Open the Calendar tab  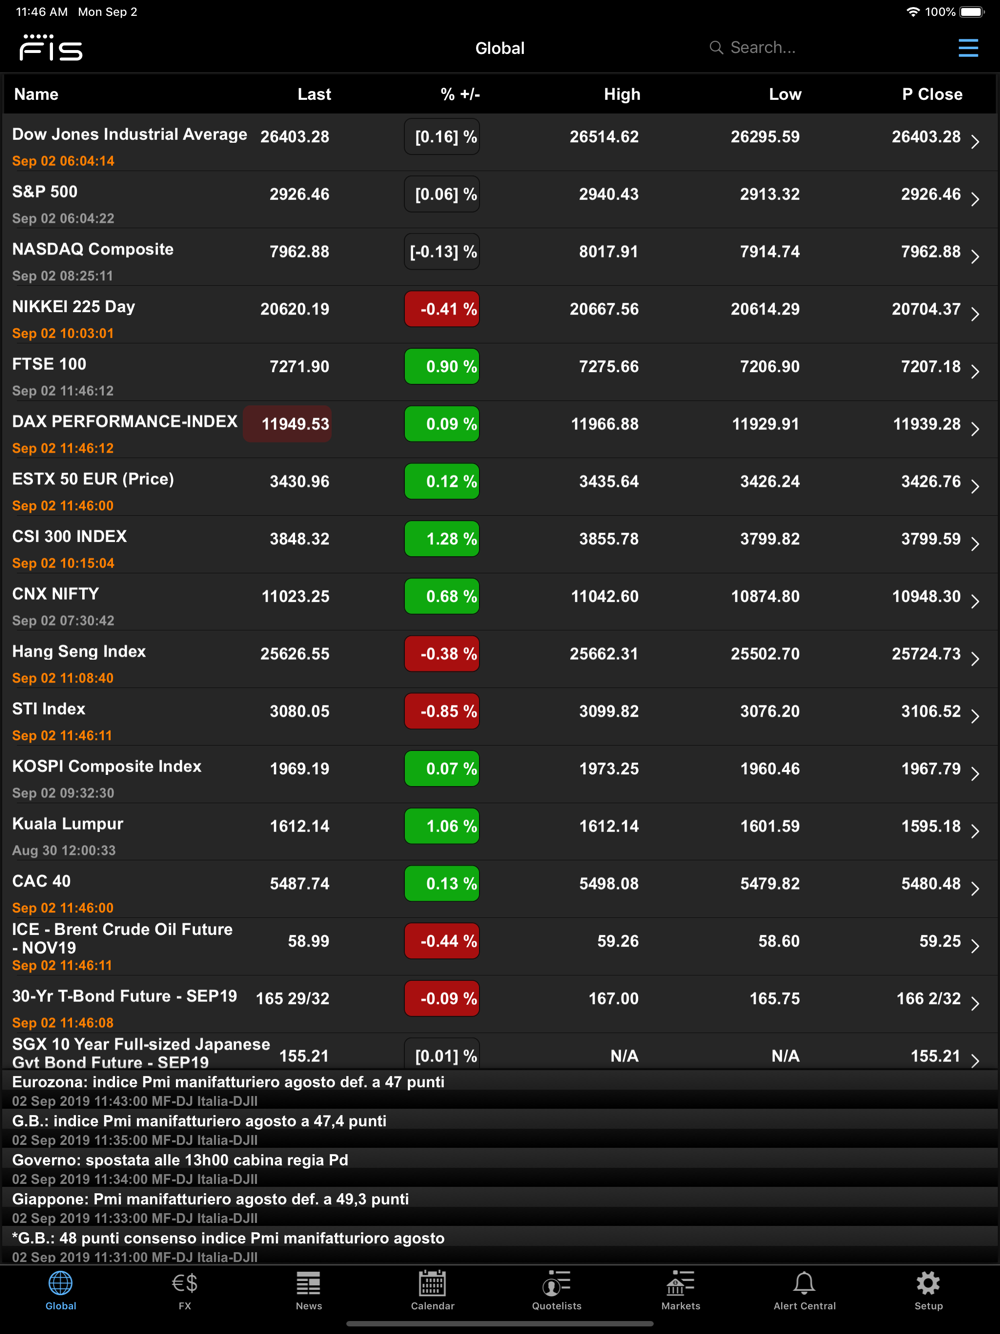433,1291
